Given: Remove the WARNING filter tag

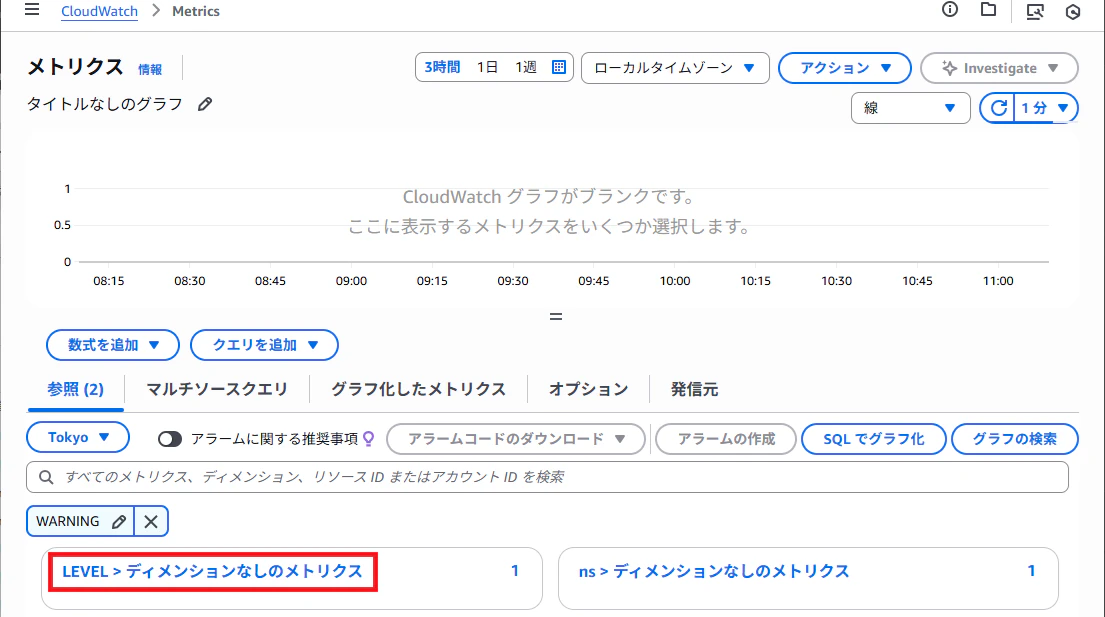Looking at the screenshot, I should (151, 521).
